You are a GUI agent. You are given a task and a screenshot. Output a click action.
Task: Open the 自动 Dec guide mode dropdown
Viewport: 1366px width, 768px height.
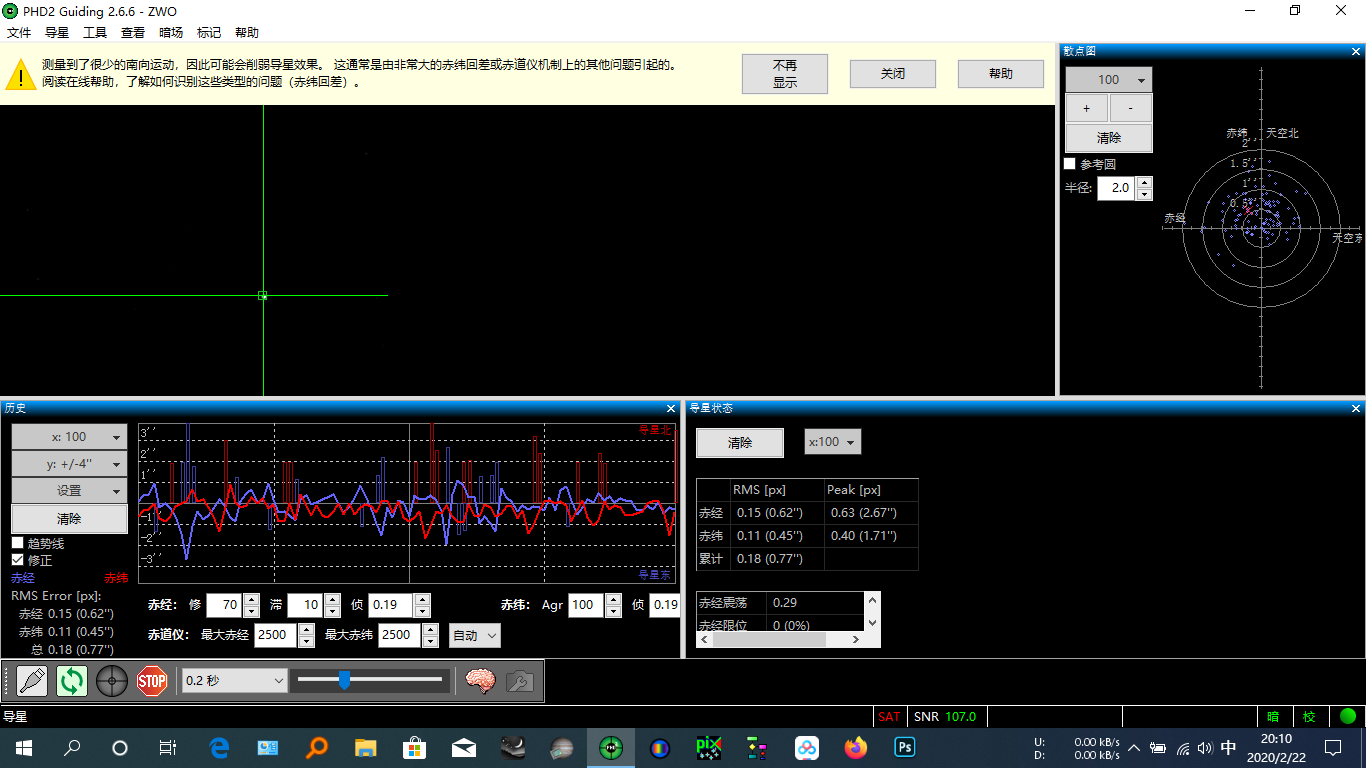click(474, 635)
